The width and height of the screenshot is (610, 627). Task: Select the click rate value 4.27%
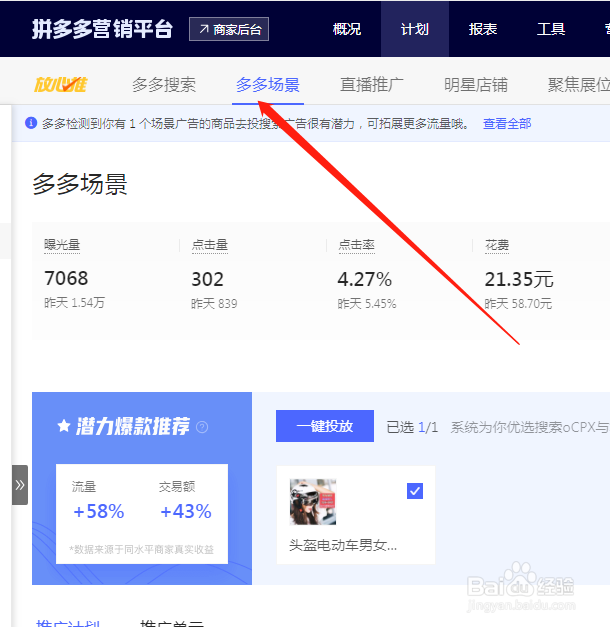364,279
